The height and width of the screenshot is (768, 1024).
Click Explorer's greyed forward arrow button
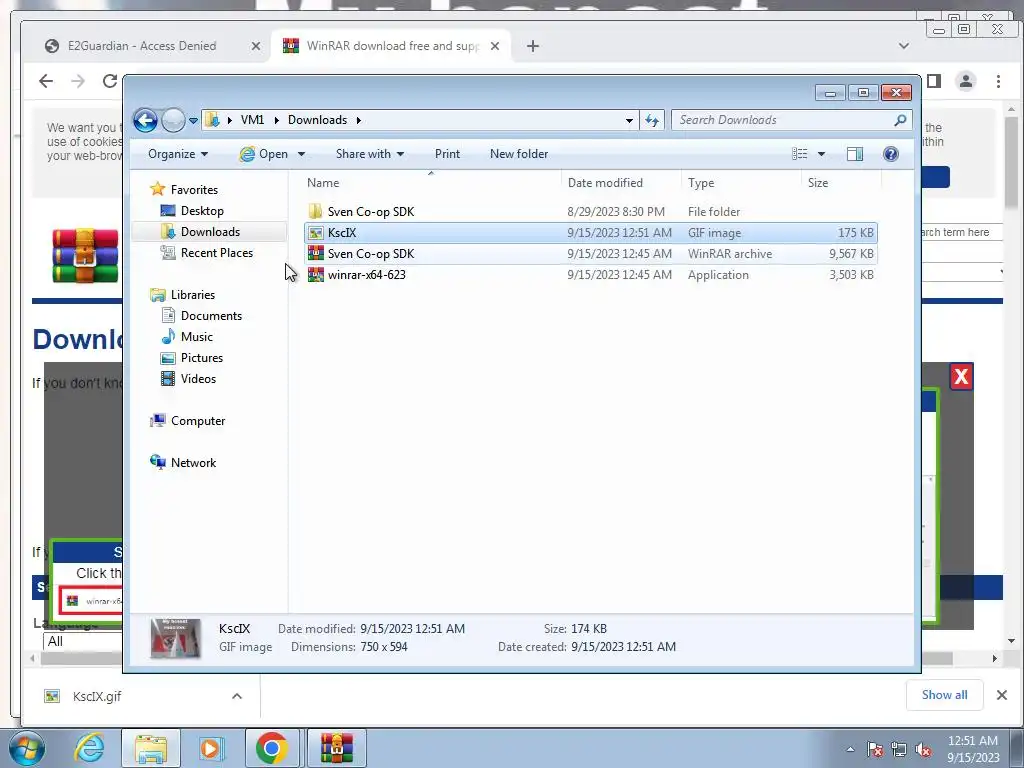173,120
